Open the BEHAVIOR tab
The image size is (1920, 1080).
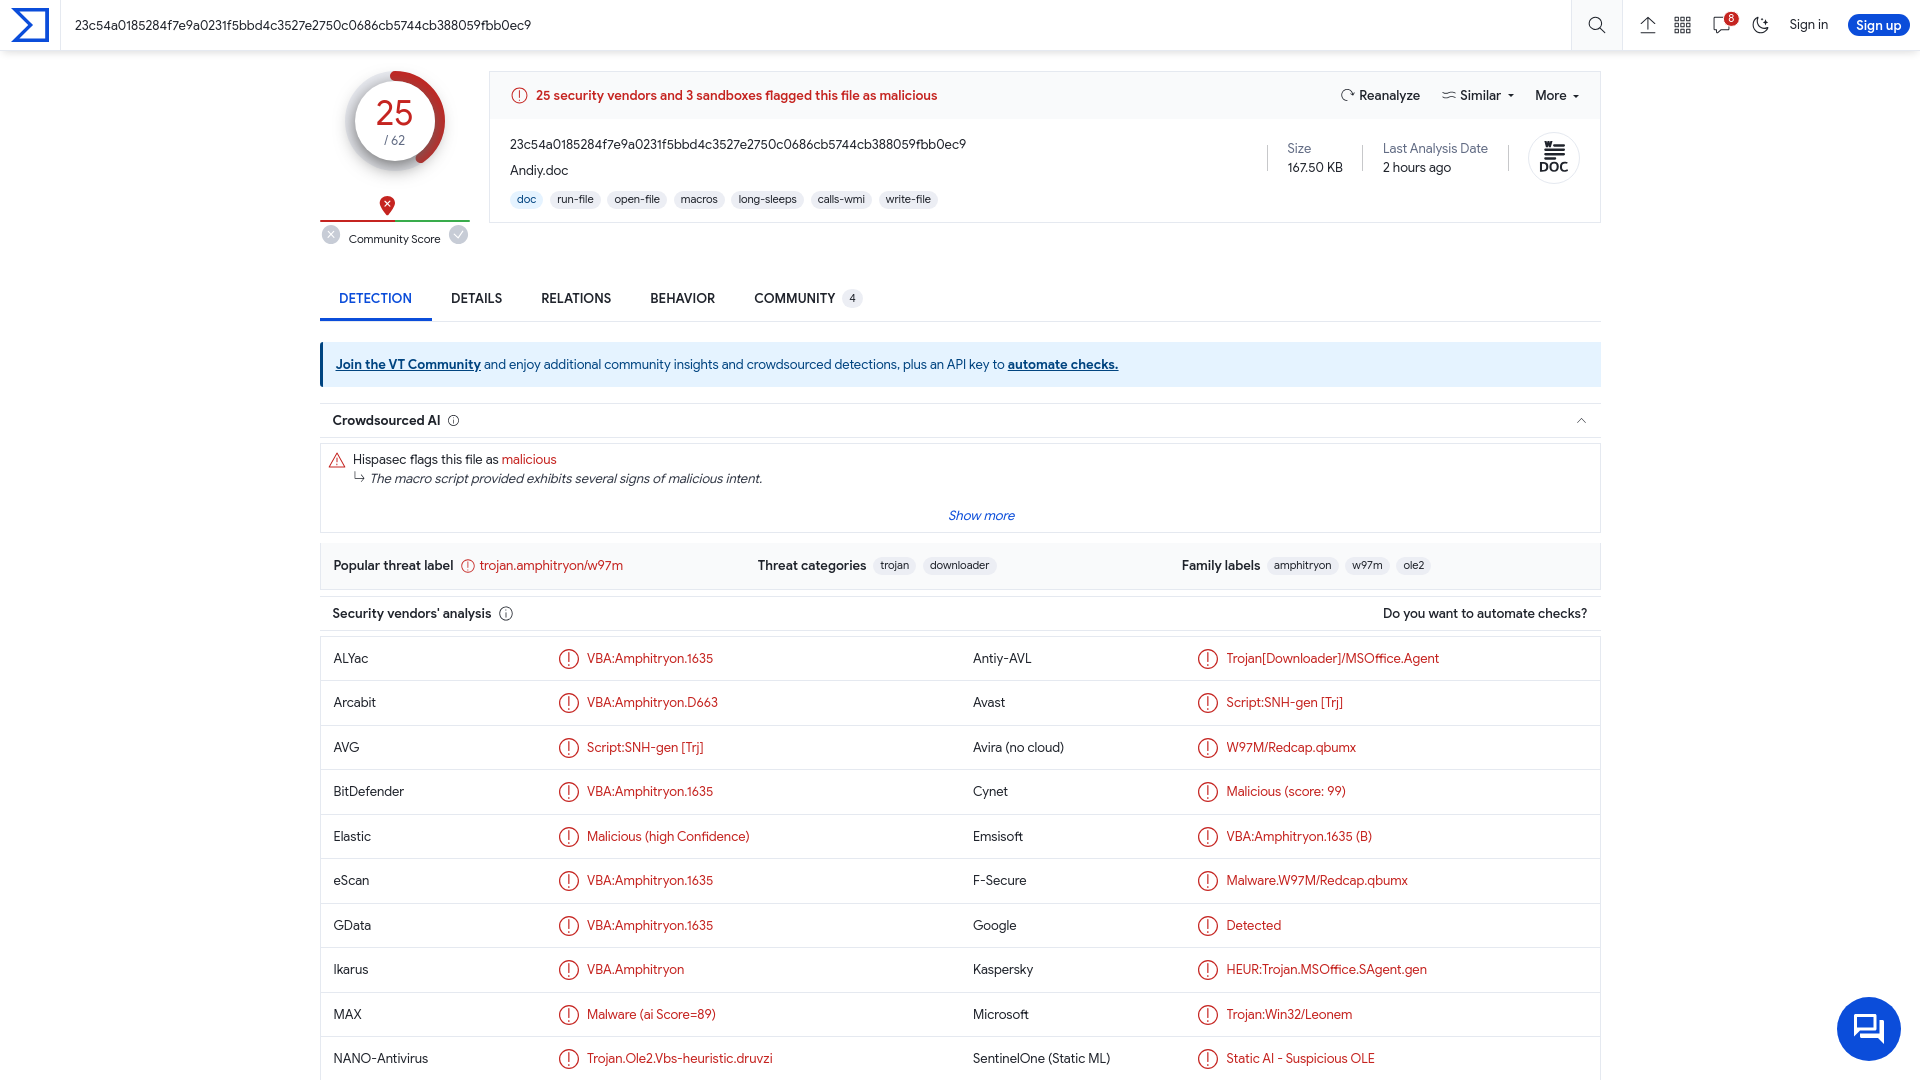click(682, 299)
